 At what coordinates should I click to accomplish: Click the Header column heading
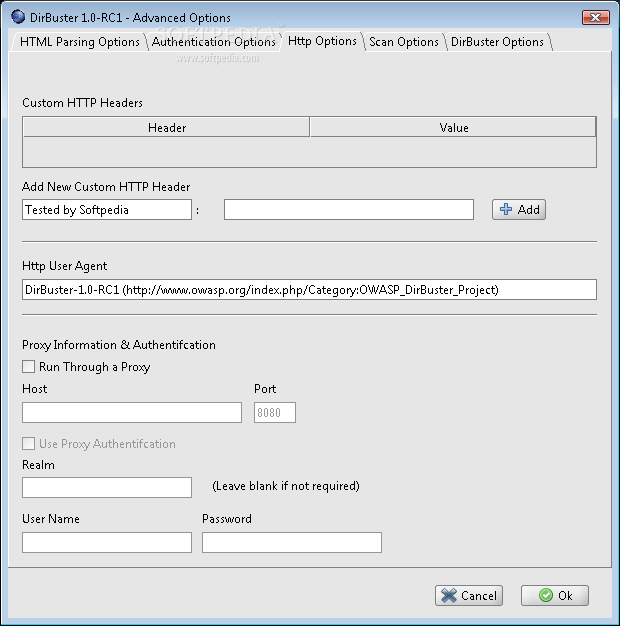166,127
